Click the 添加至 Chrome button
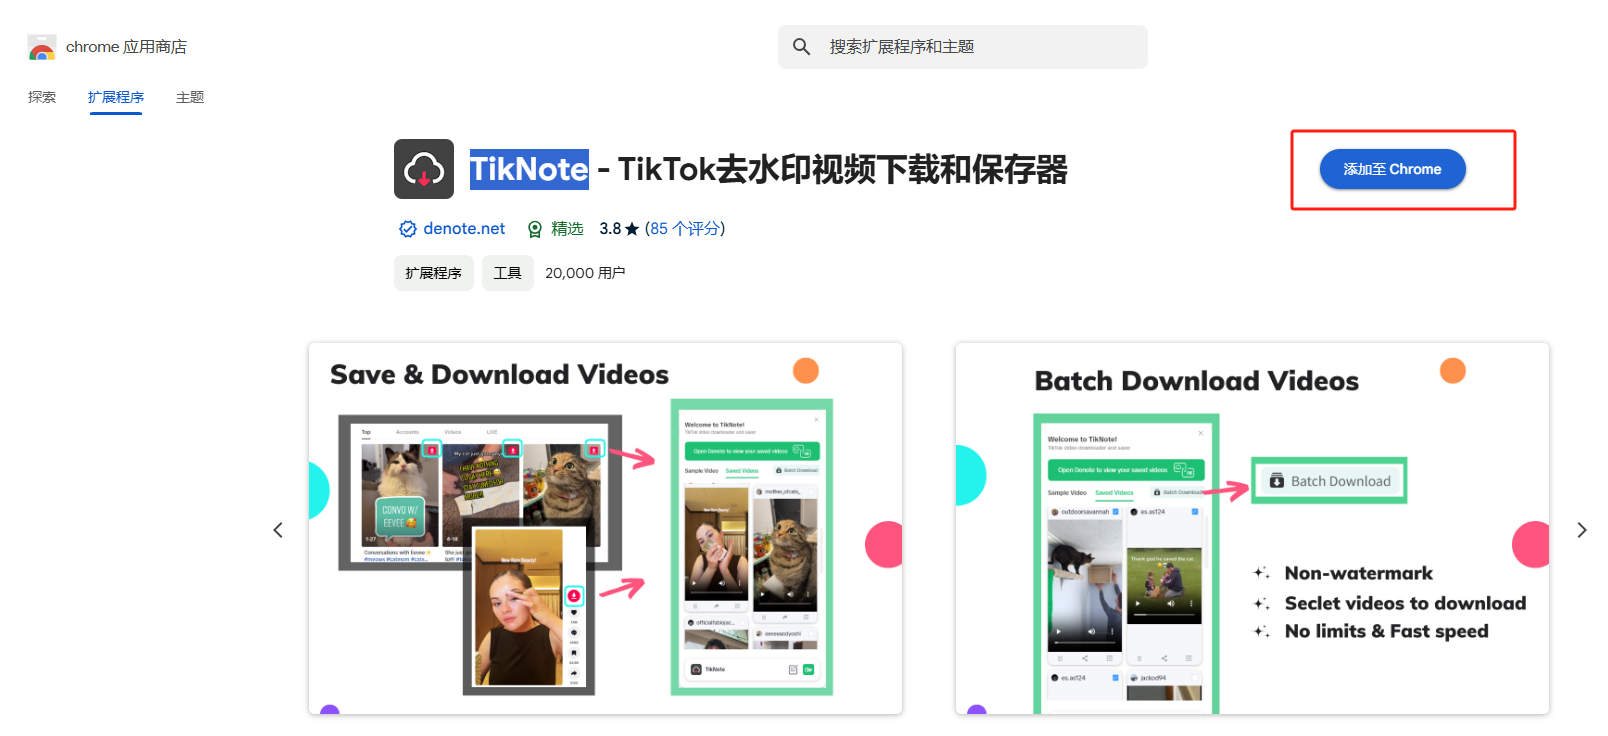This screenshot has width=1608, height=736. point(1392,169)
